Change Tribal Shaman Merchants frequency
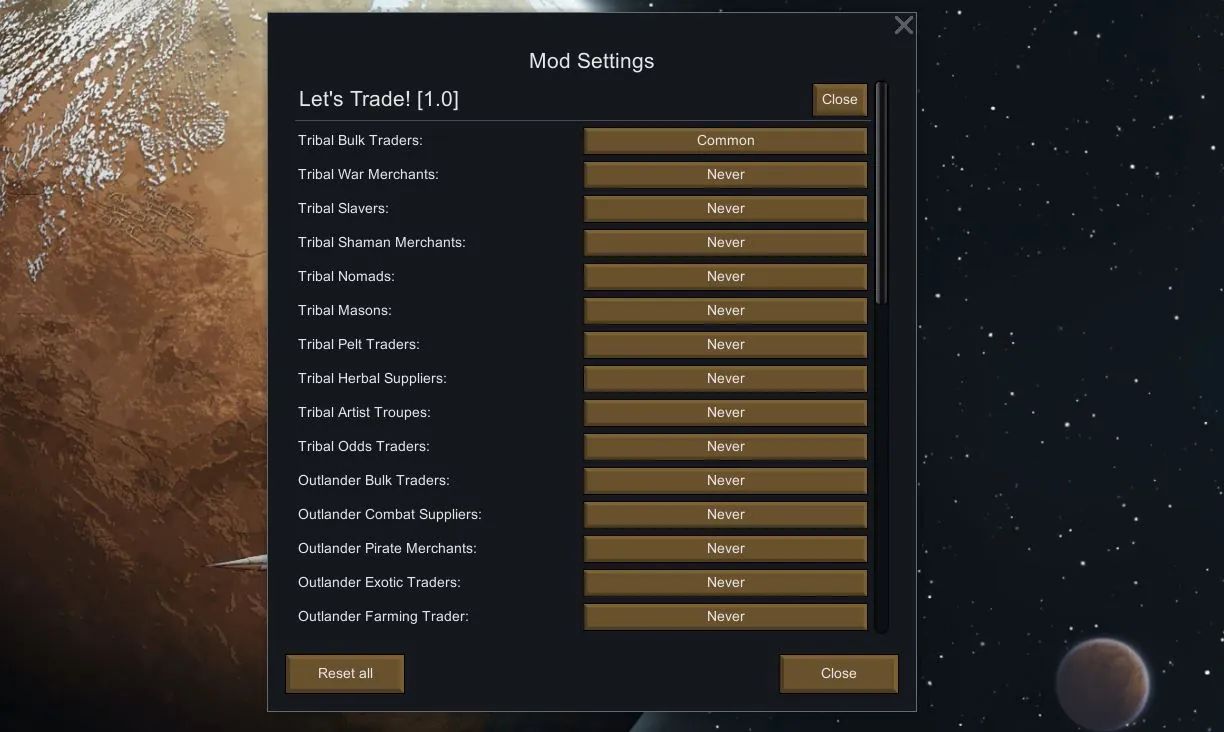 tap(725, 242)
